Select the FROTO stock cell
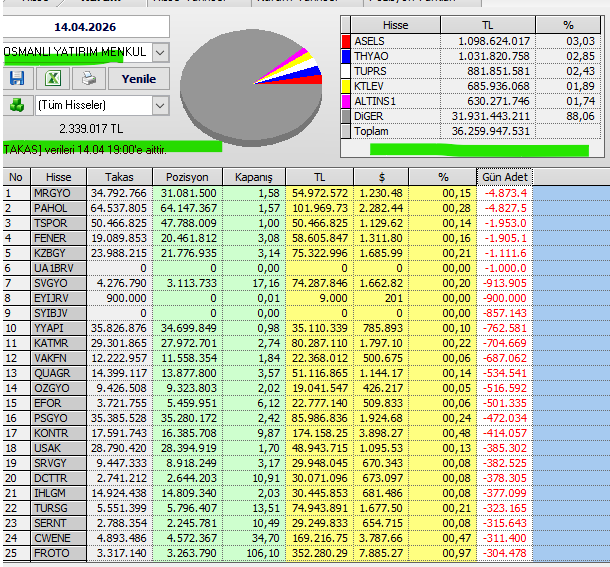Viewport: 610px width, 567px height. click(x=58, y=553)
